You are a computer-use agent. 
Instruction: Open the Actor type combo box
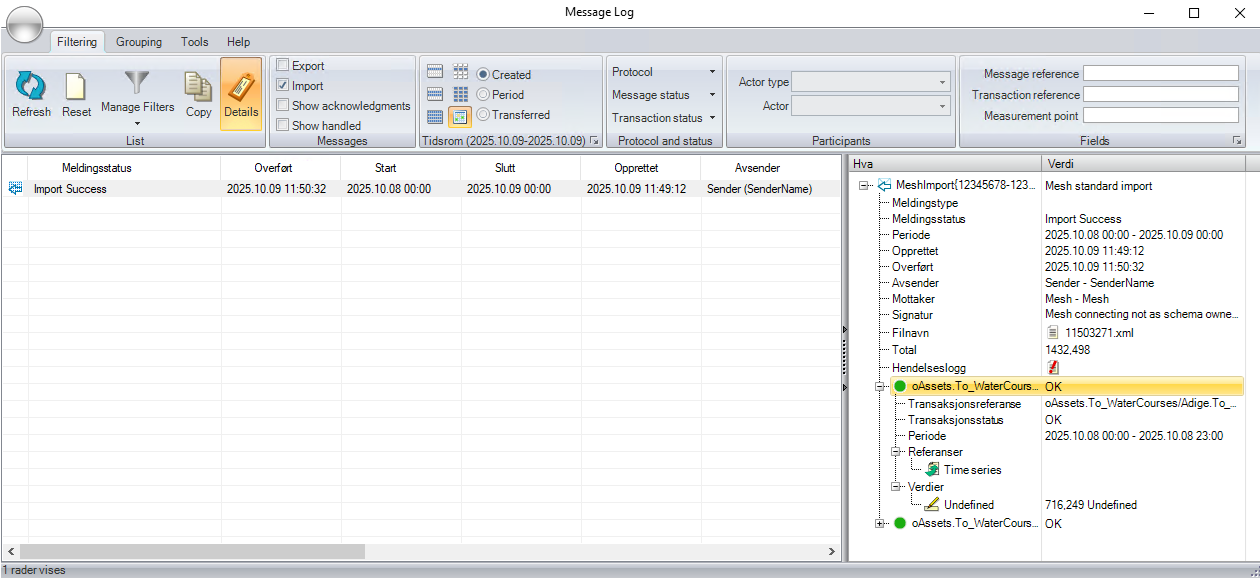tap(870, 82)
